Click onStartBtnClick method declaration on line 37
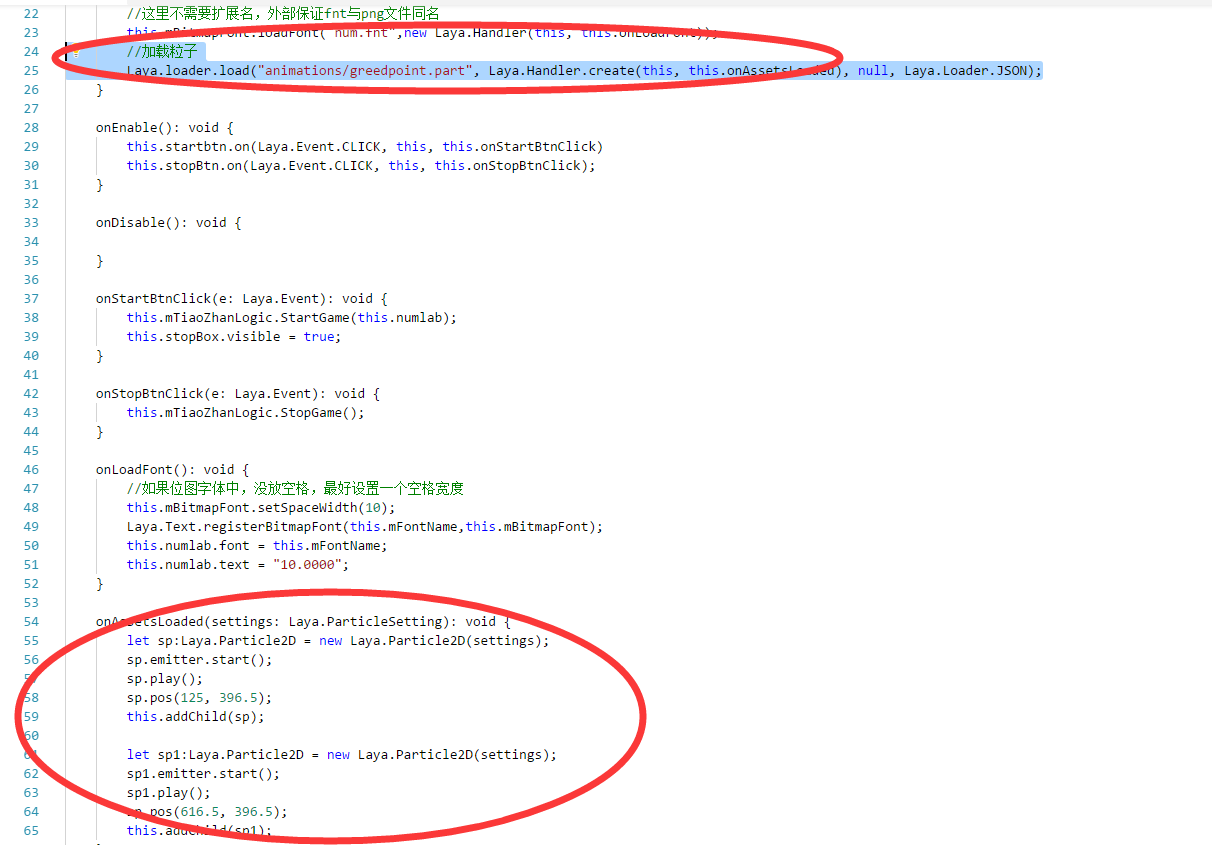This screenshot has height=855, width=1212. (x=153, y=299)
